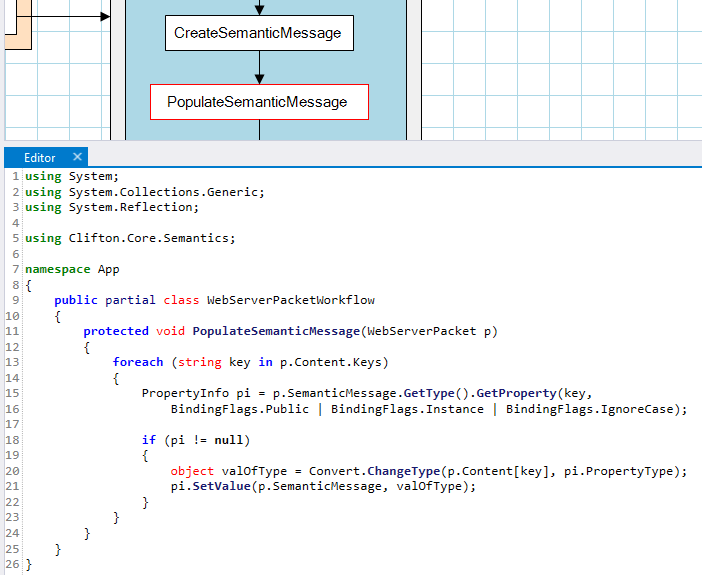The width and height of the screenshot is (702, 575).
Task: Click 'PropertyInfo pi' on line 15
Action: [196, 393]
